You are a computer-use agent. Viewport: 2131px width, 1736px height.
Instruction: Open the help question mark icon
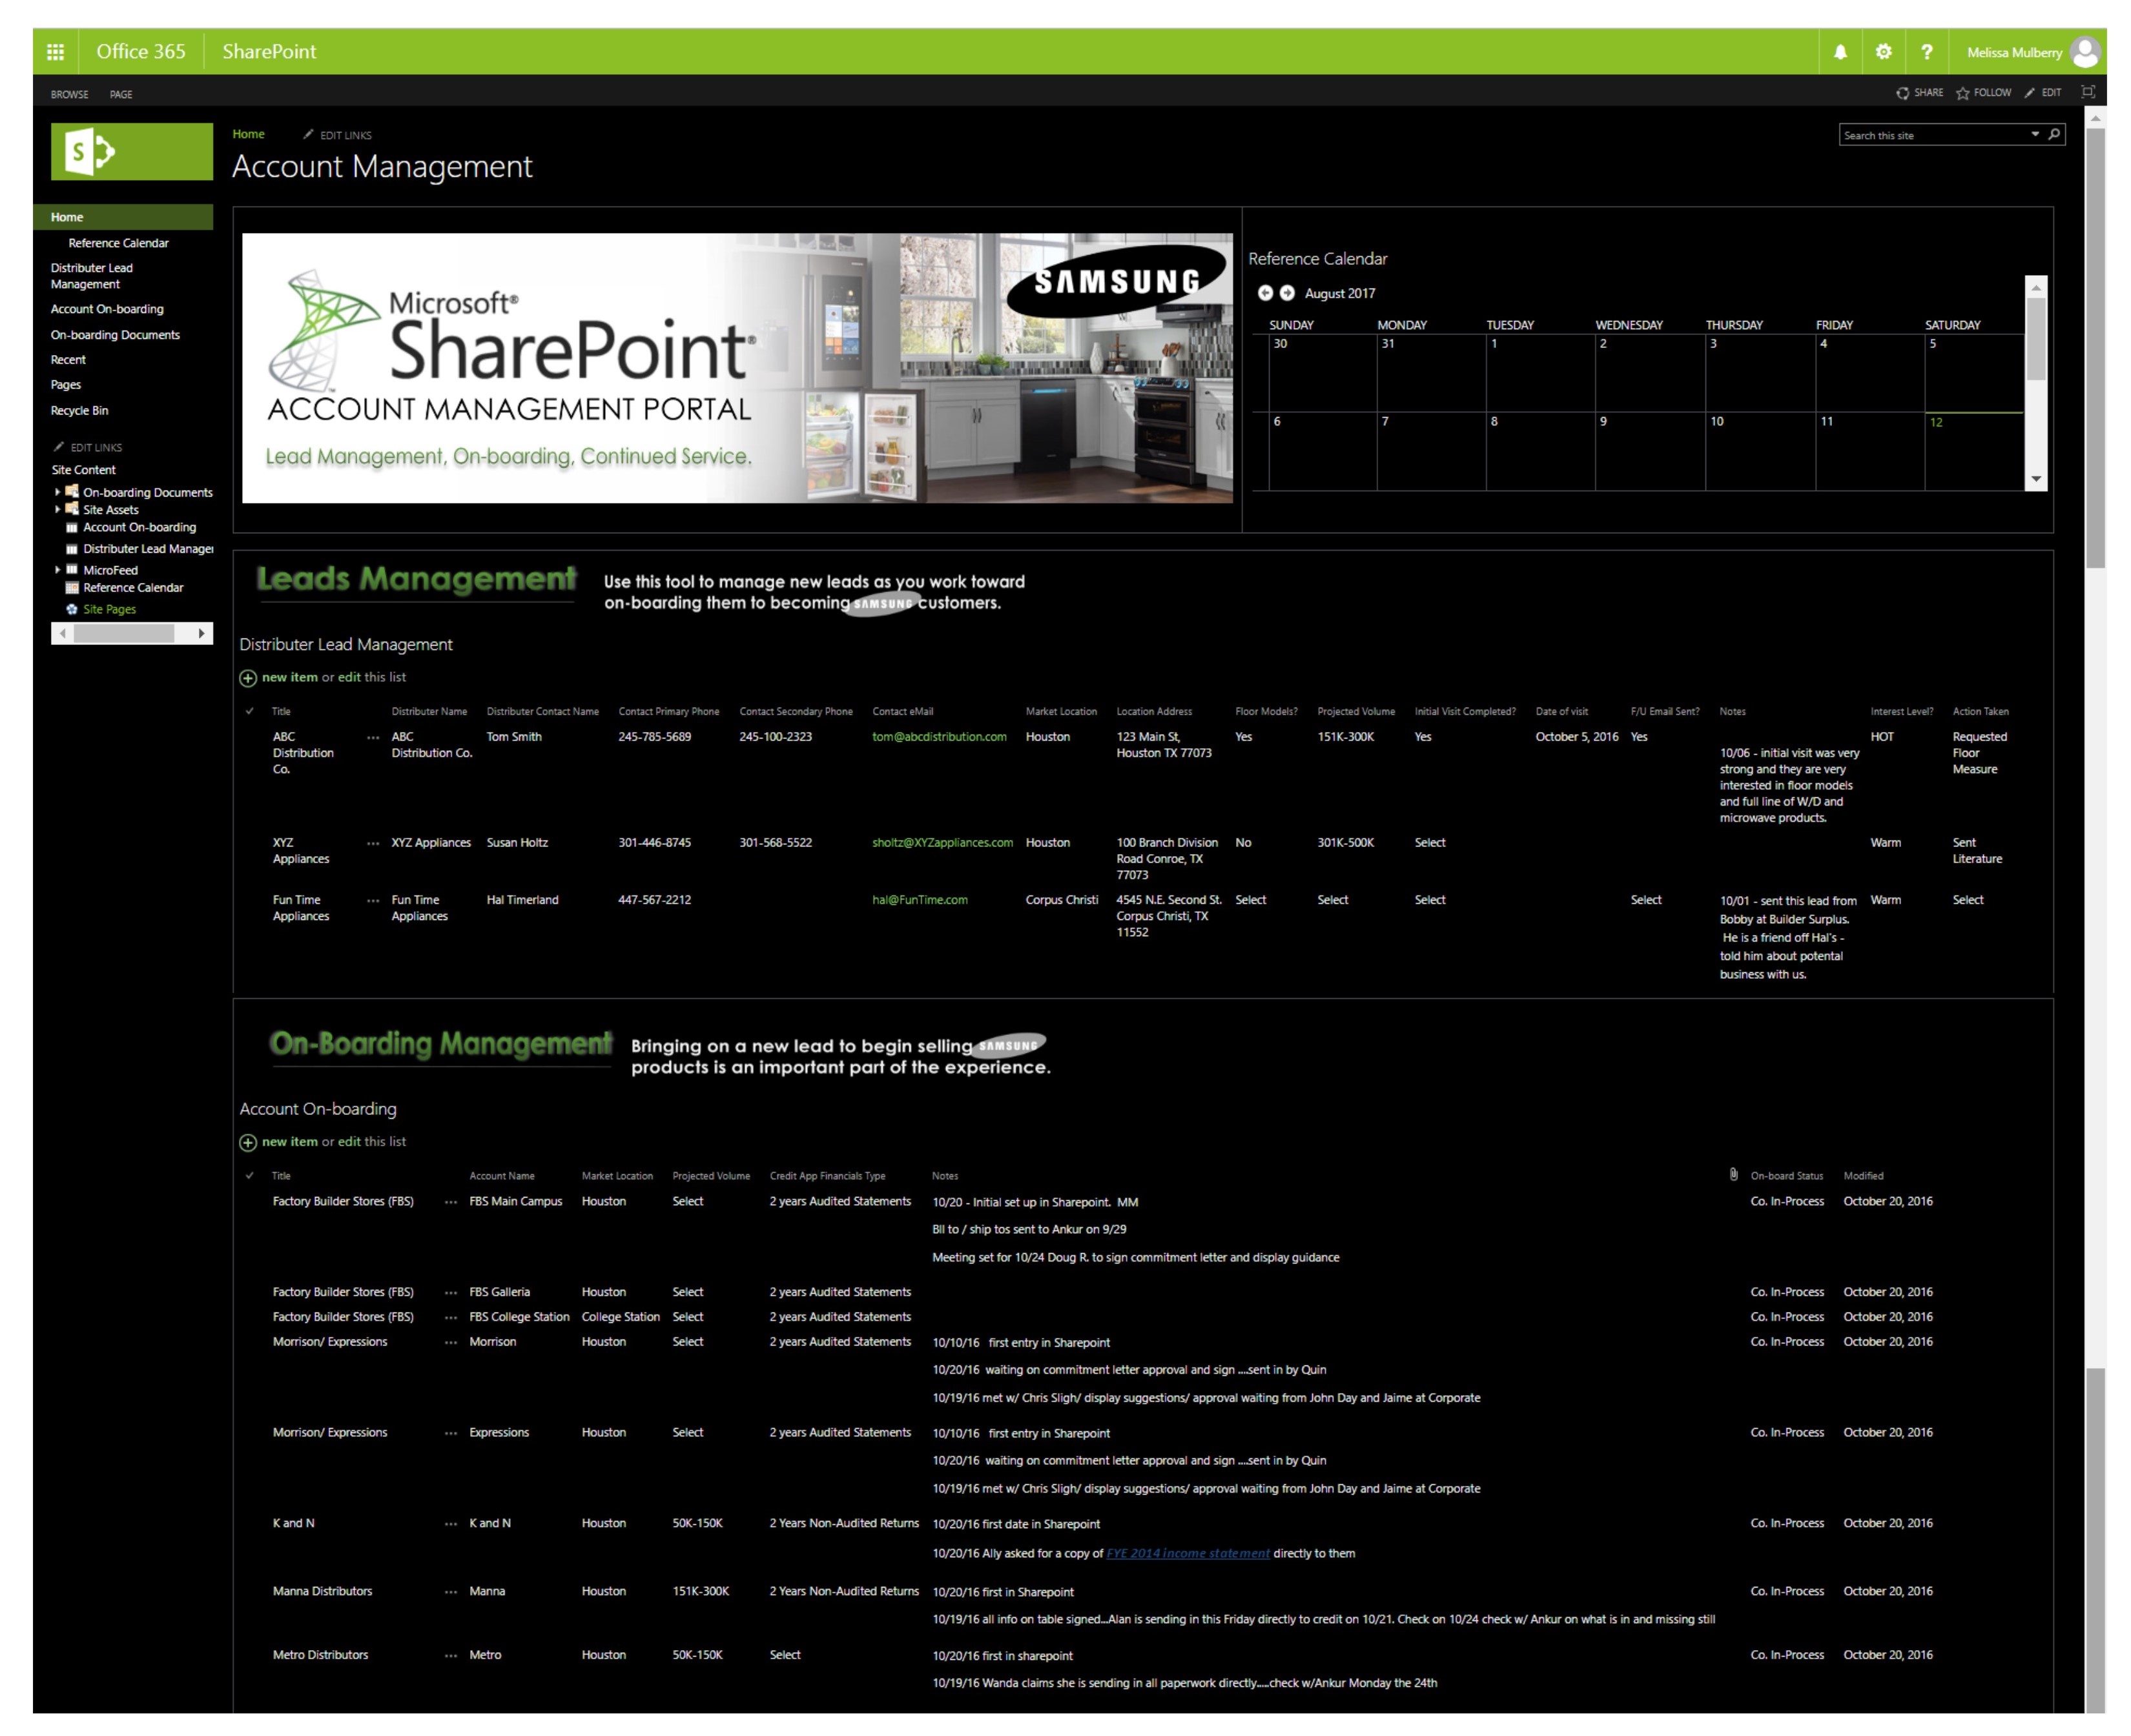point(1926,52)
